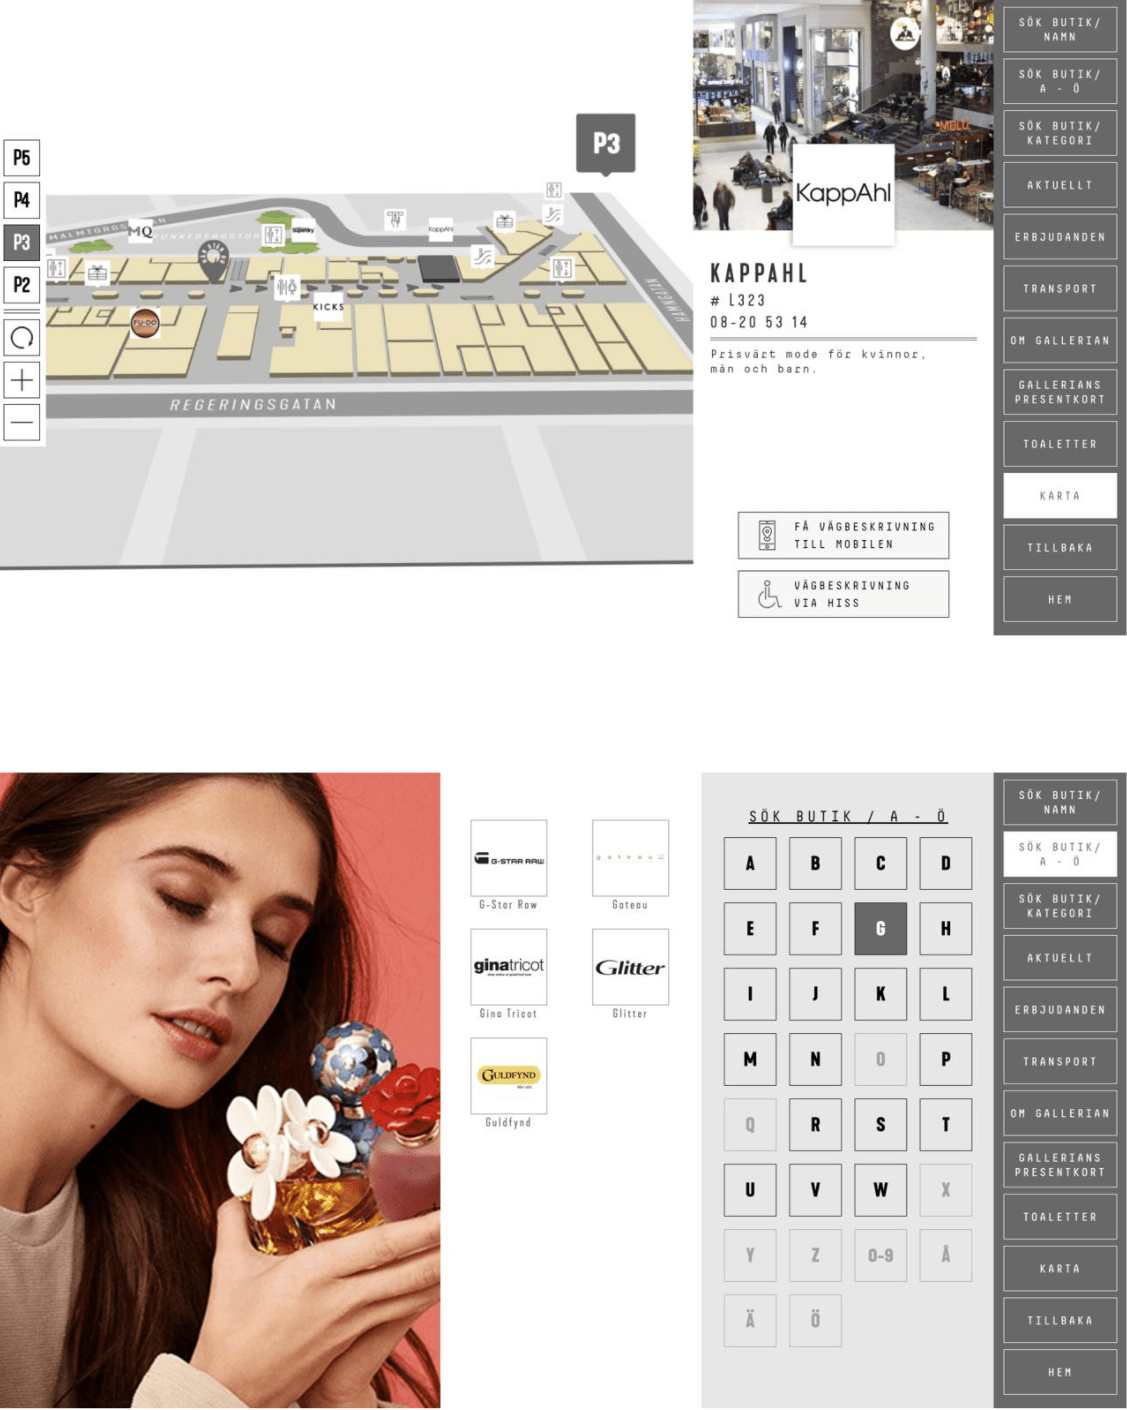Open Sök Butik / Kategori in top menu

pyautogui.click(x=1060, y=133)
